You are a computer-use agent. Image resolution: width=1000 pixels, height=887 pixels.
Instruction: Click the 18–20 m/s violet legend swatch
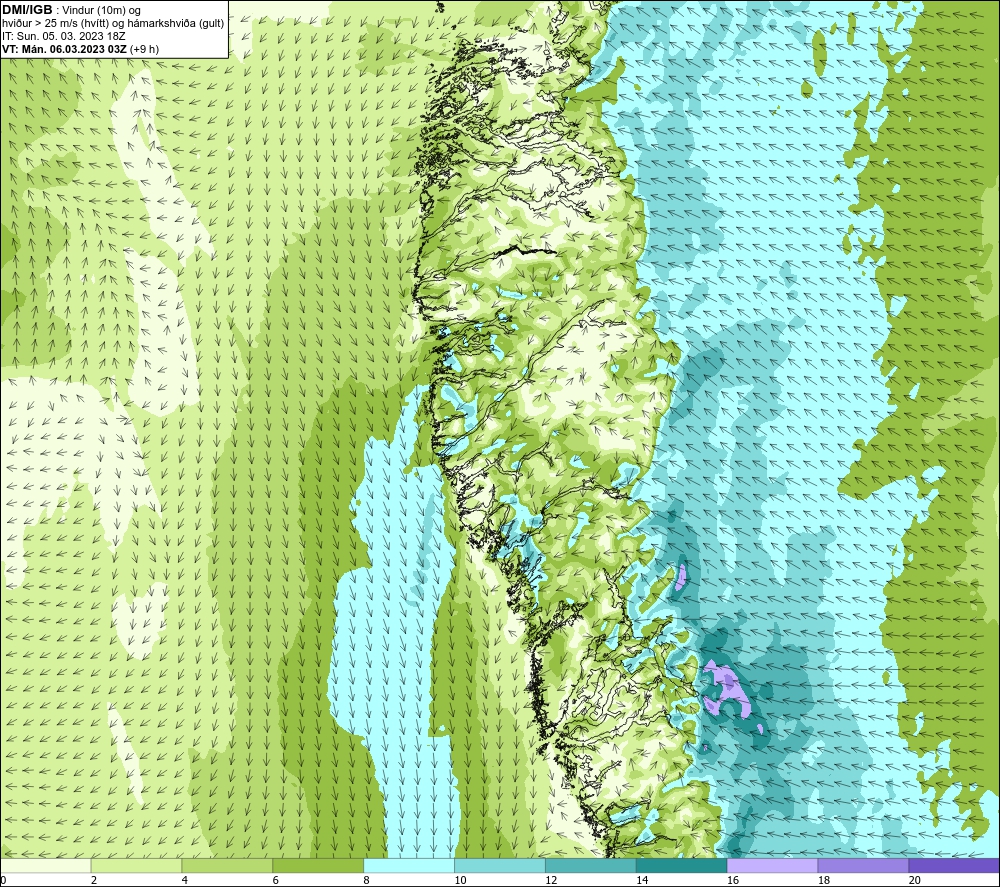[864, 866]
